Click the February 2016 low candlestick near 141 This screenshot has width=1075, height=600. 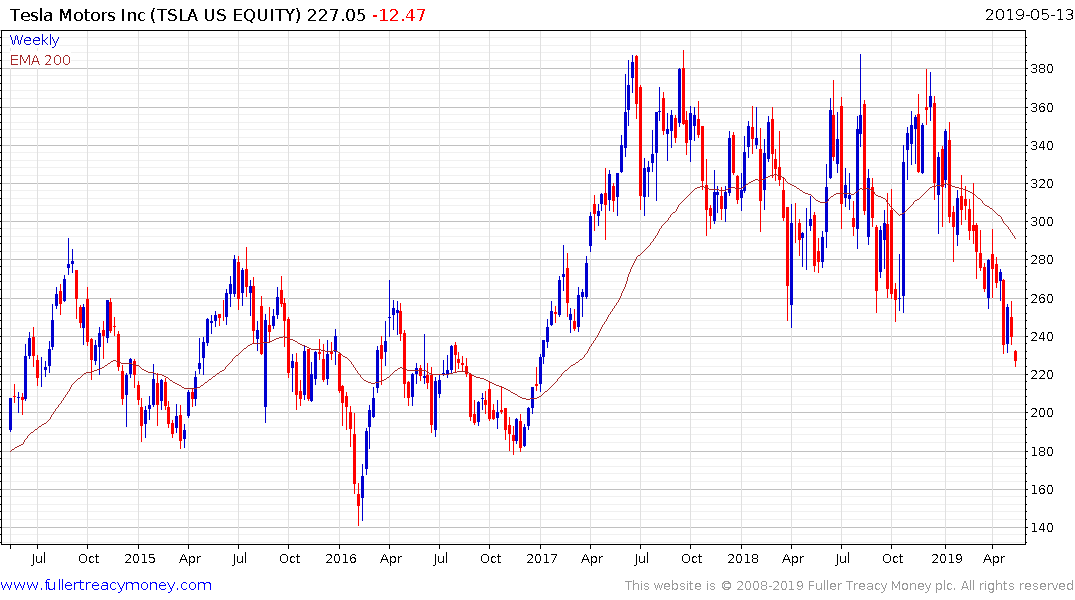359,501
